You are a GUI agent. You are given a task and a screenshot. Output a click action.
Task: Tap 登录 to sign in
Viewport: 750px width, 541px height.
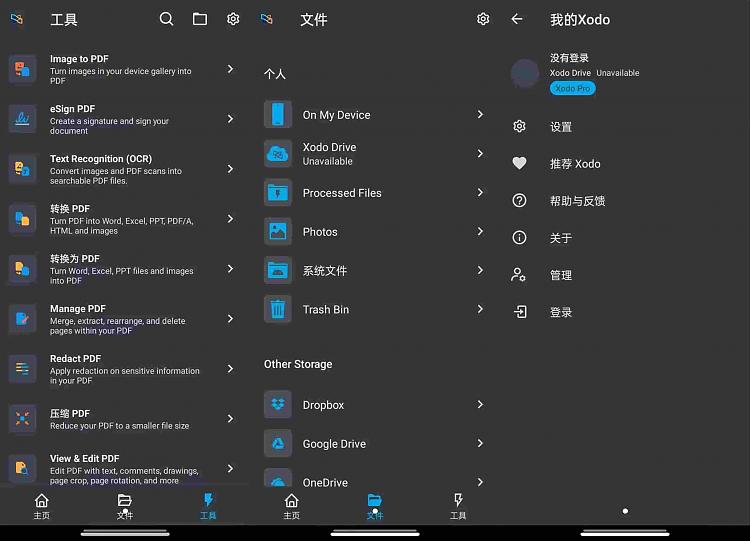(x=625, y=312)
